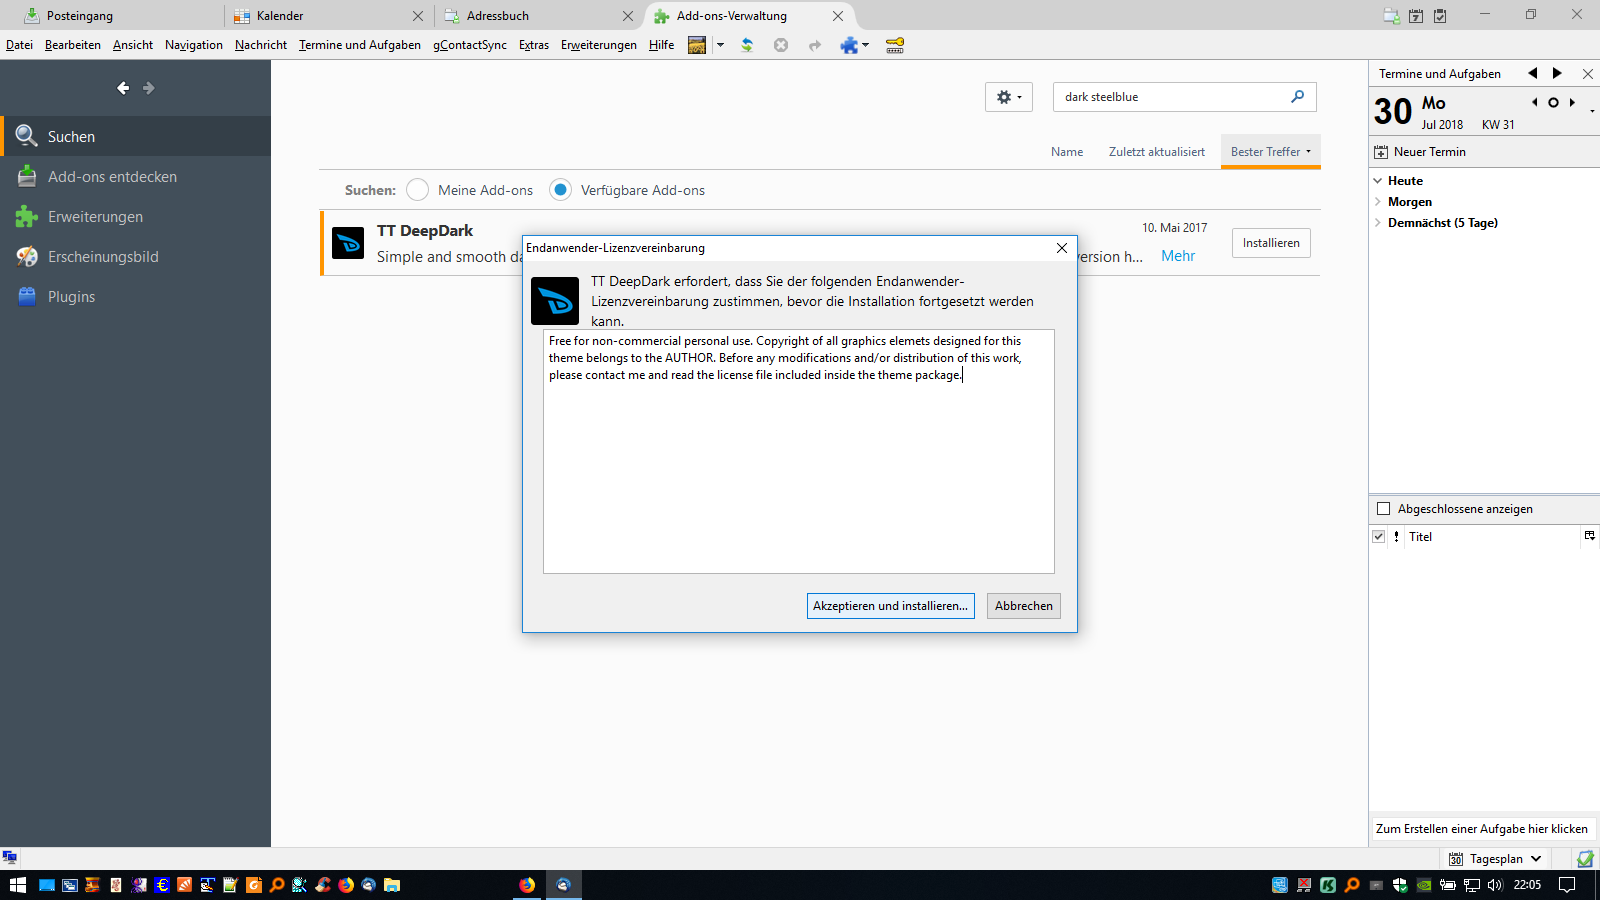Open the Plugins category
This screenshot has height=900, width=1600.
136,296
